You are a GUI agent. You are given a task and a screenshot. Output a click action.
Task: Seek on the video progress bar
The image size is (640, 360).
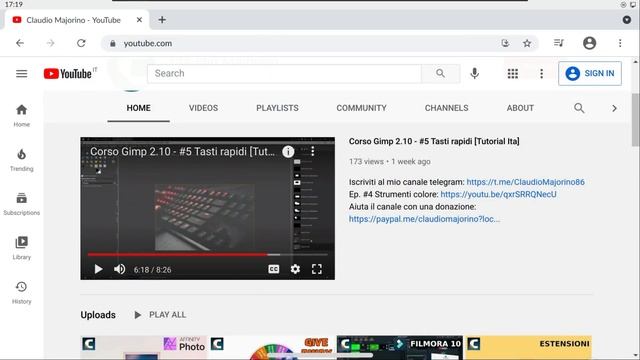207,254
